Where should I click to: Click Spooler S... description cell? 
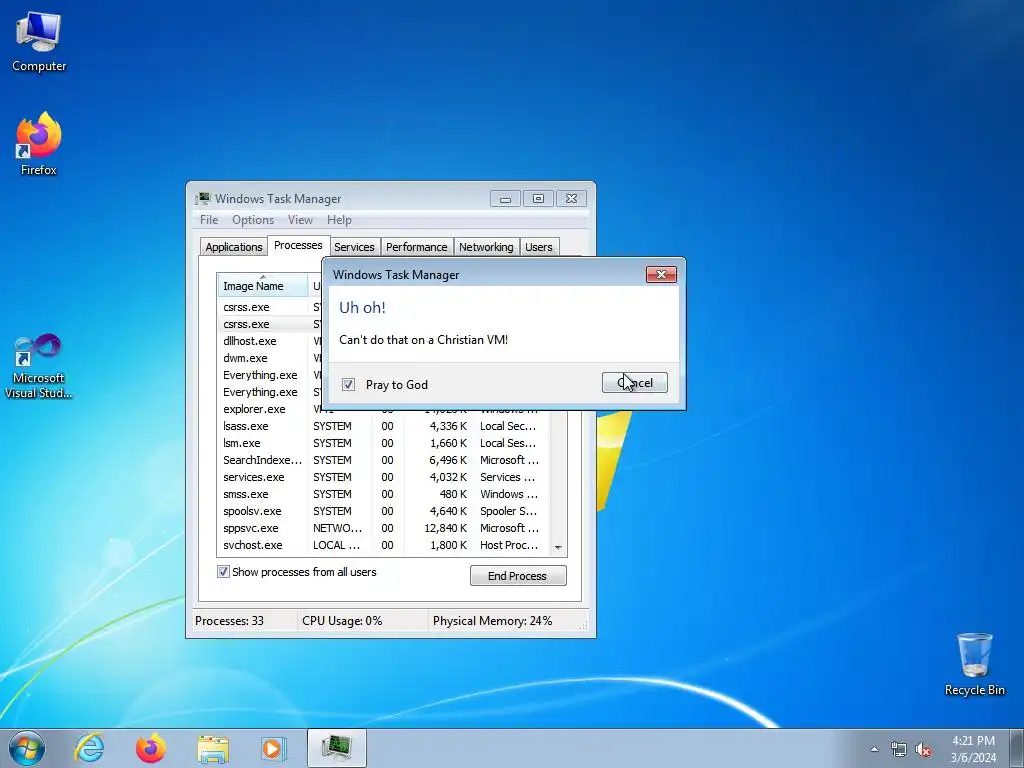point(509,511)
